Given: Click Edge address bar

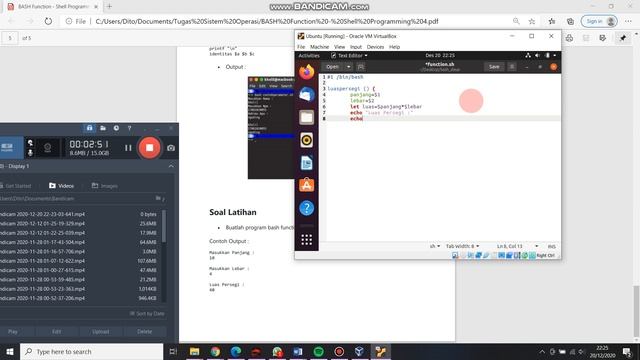Looking at the screenshot, I should click(x=286, y=21).
